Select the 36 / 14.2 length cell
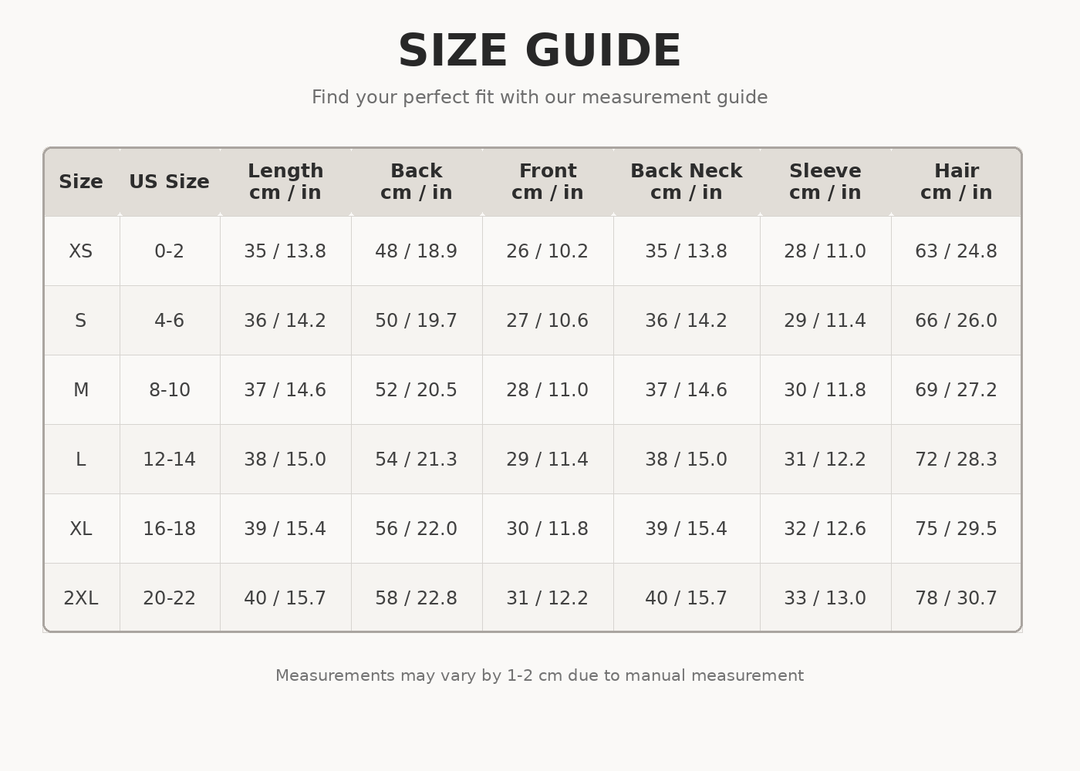Image resolution: width=1080 pixels, height=771 pixels. click(x=285, y=320)
